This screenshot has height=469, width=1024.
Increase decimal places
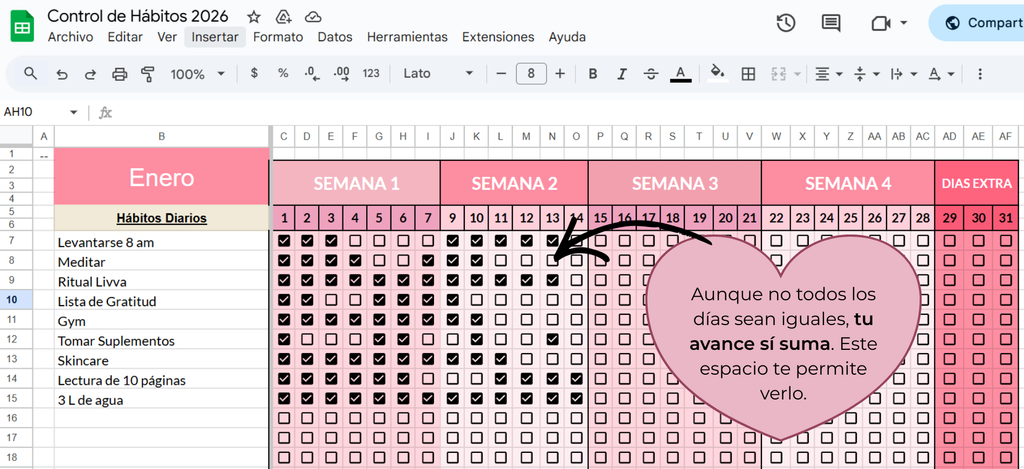(x=341, y=73)
